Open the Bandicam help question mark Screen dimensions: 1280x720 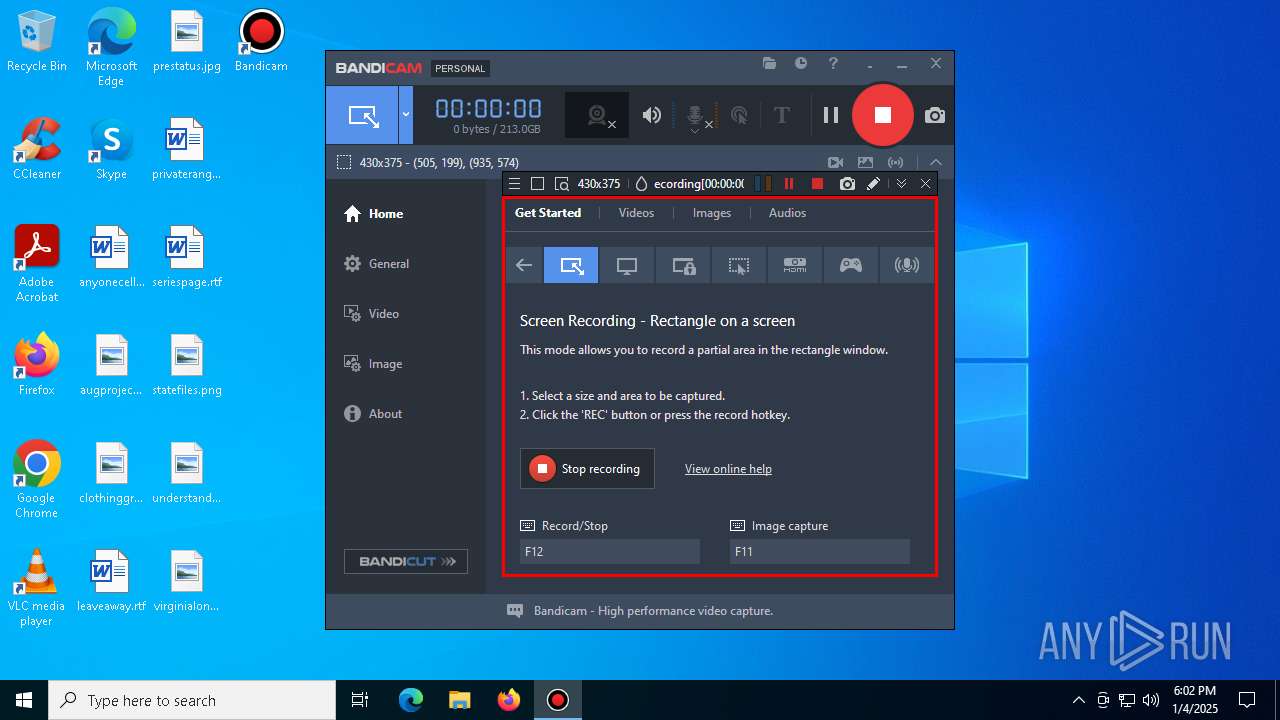pos(833,63)
